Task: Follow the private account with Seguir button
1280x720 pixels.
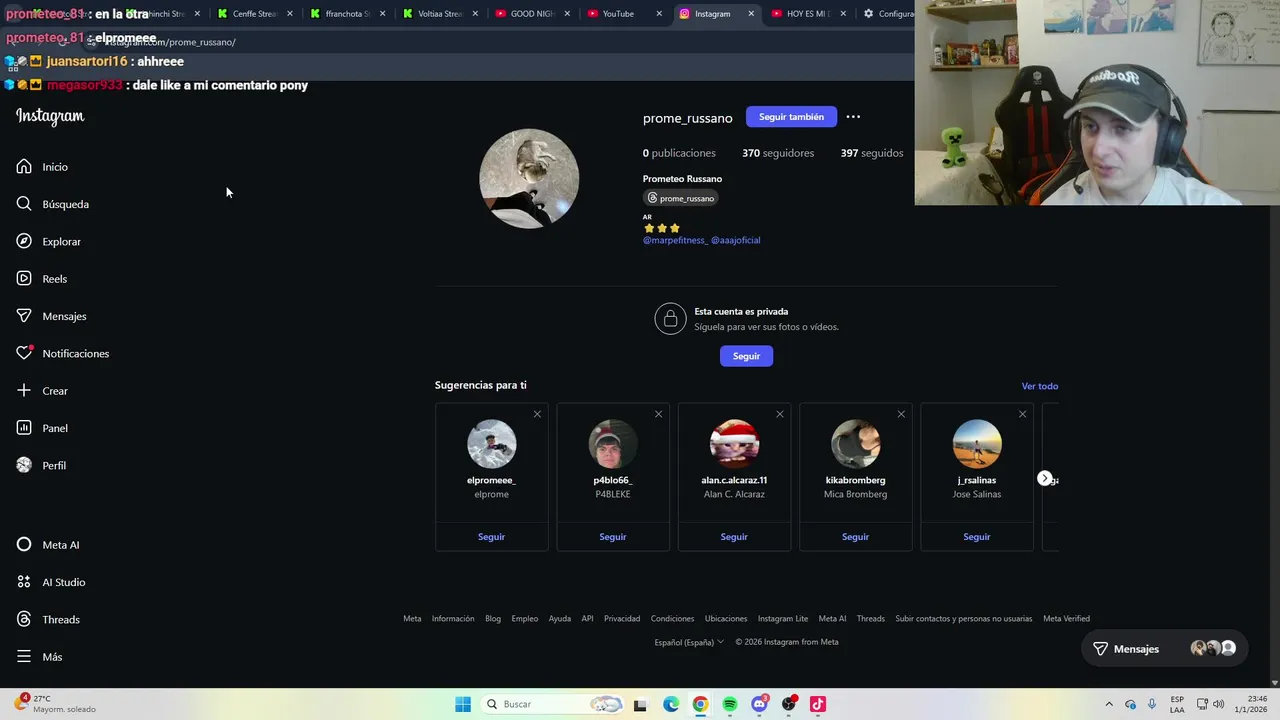Action: (x=746, y=356)
